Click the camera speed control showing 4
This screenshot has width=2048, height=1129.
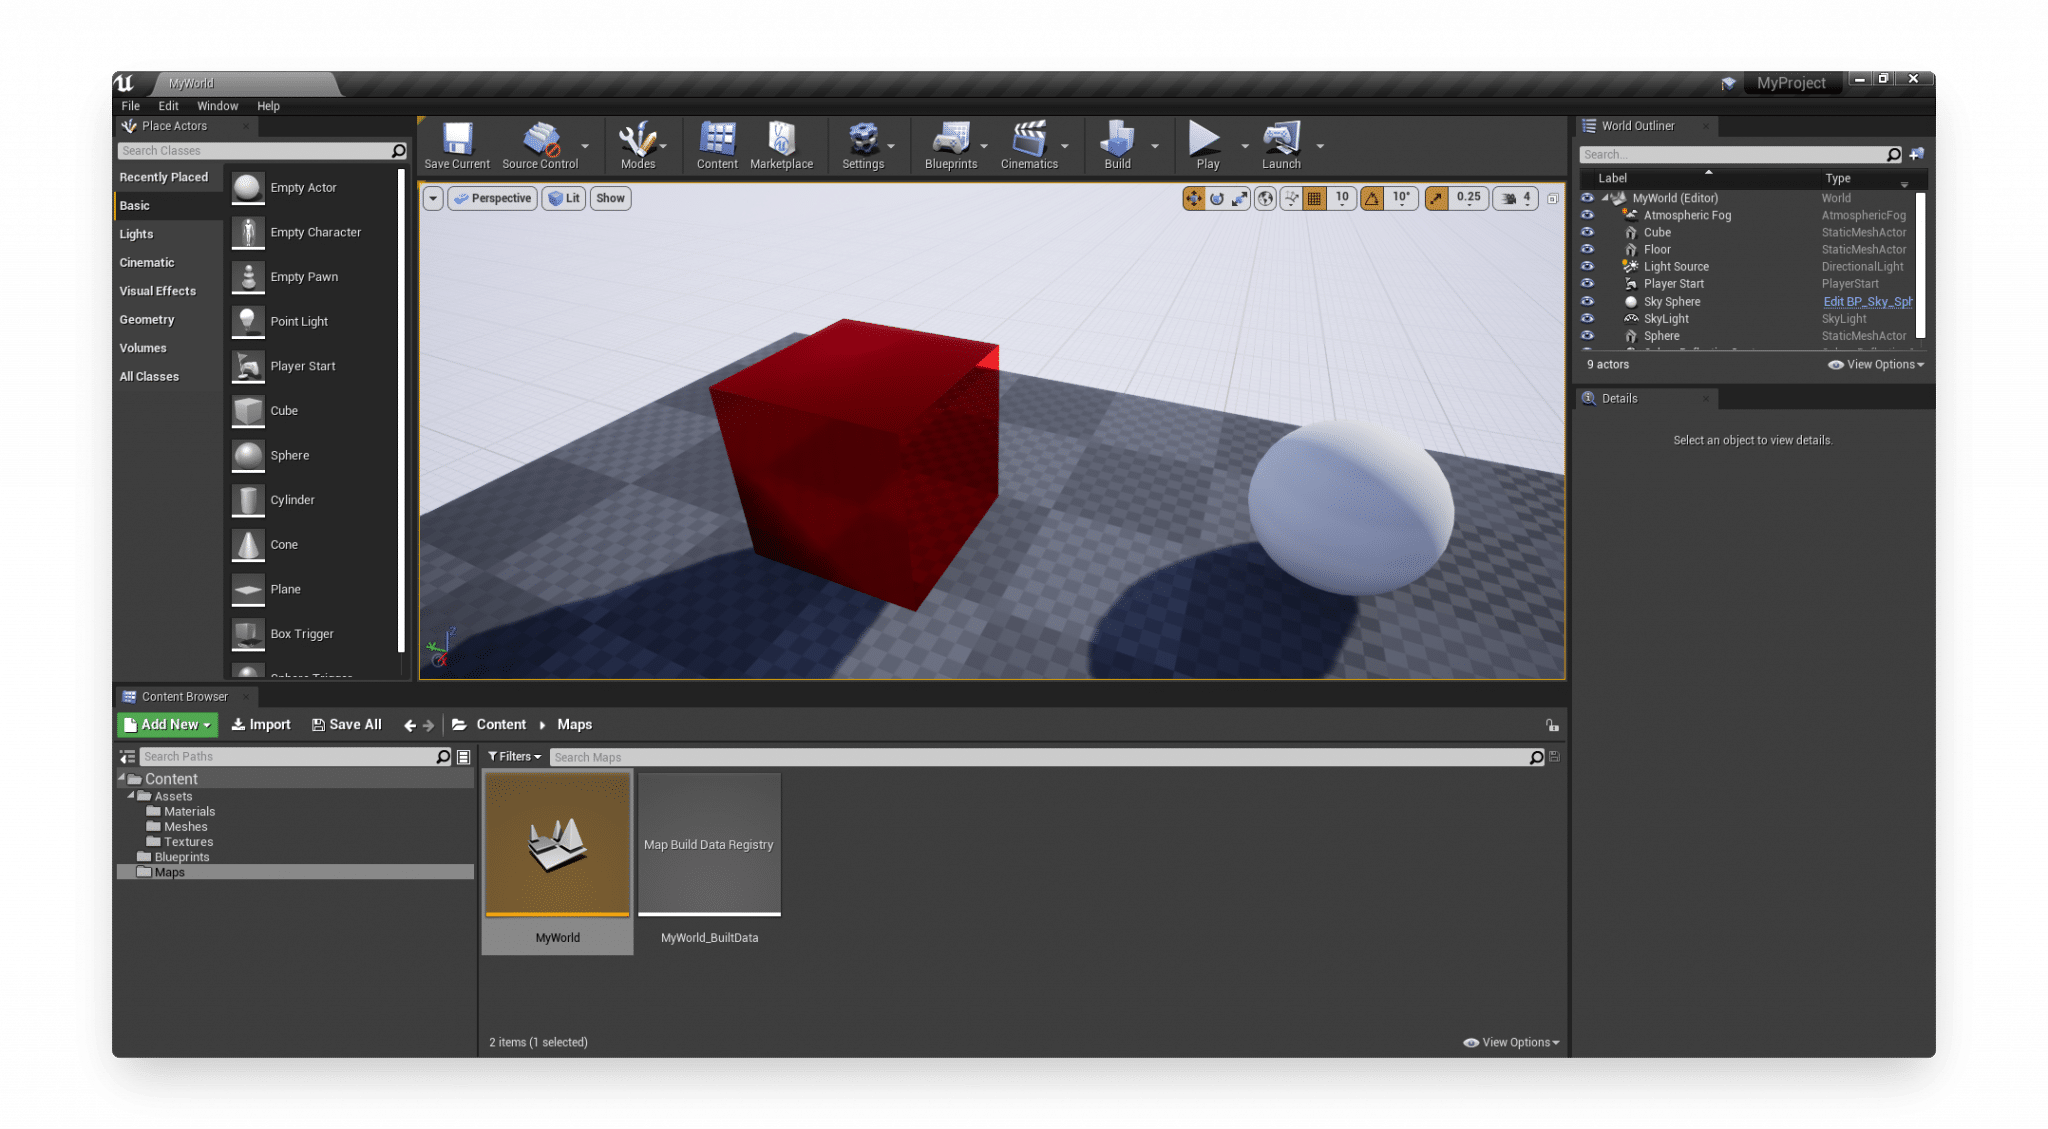click(x=1514, y=198)
